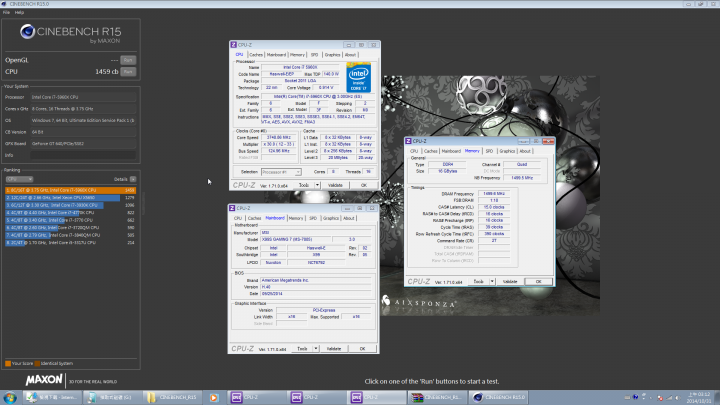Open About tab in top CPU-Z window
Viewport: 720px width, 405px height.
pos(350,55)
